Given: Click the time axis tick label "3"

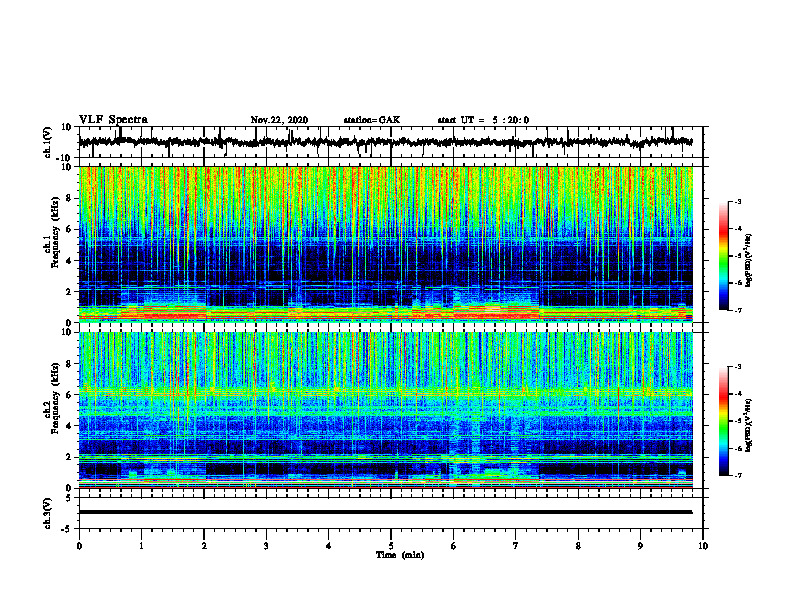Looking at the screenshot, I should [266, 546].
